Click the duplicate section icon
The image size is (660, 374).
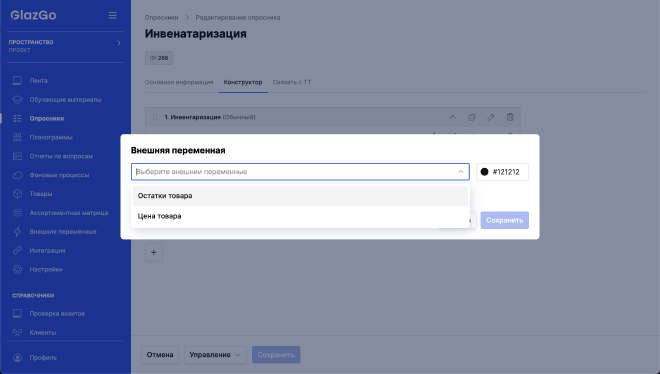click(x=471, y=117)
